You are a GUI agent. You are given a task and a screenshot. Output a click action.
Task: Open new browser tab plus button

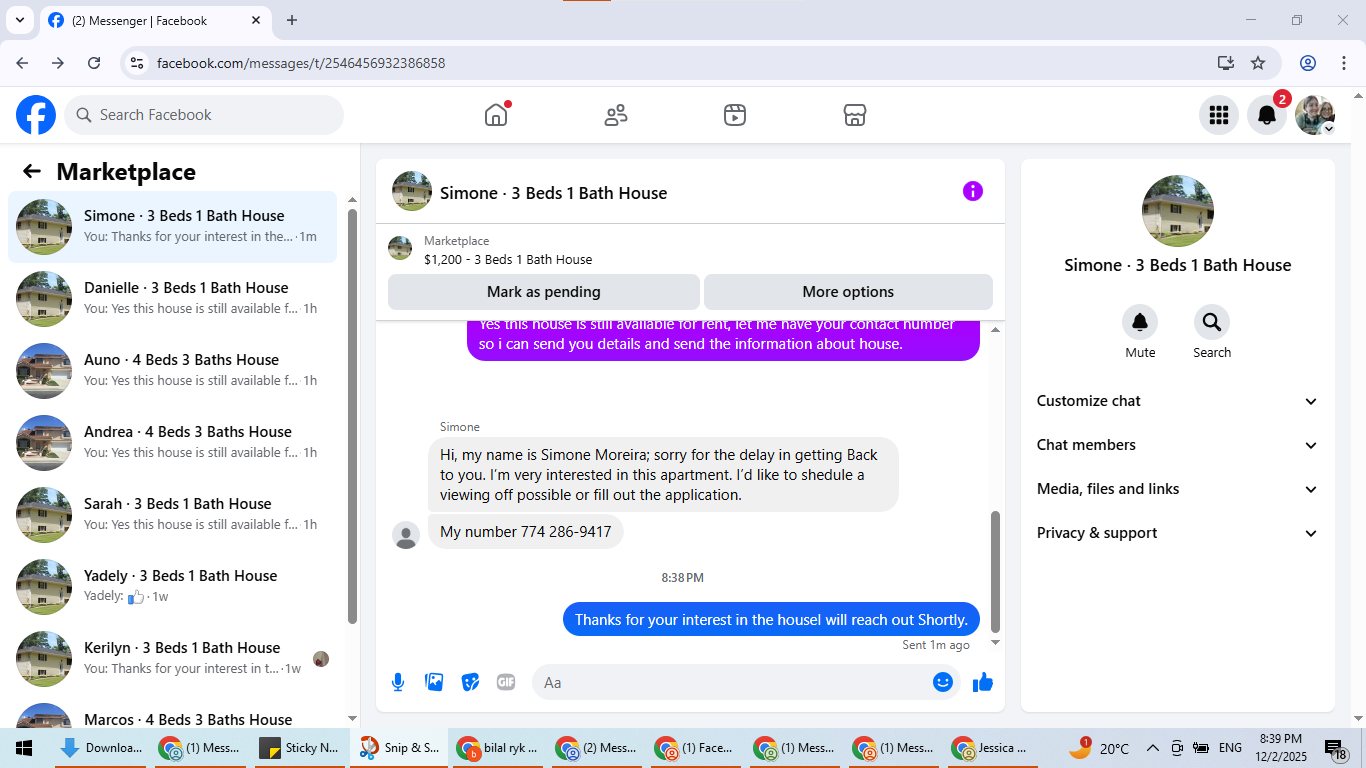[292, 20]
